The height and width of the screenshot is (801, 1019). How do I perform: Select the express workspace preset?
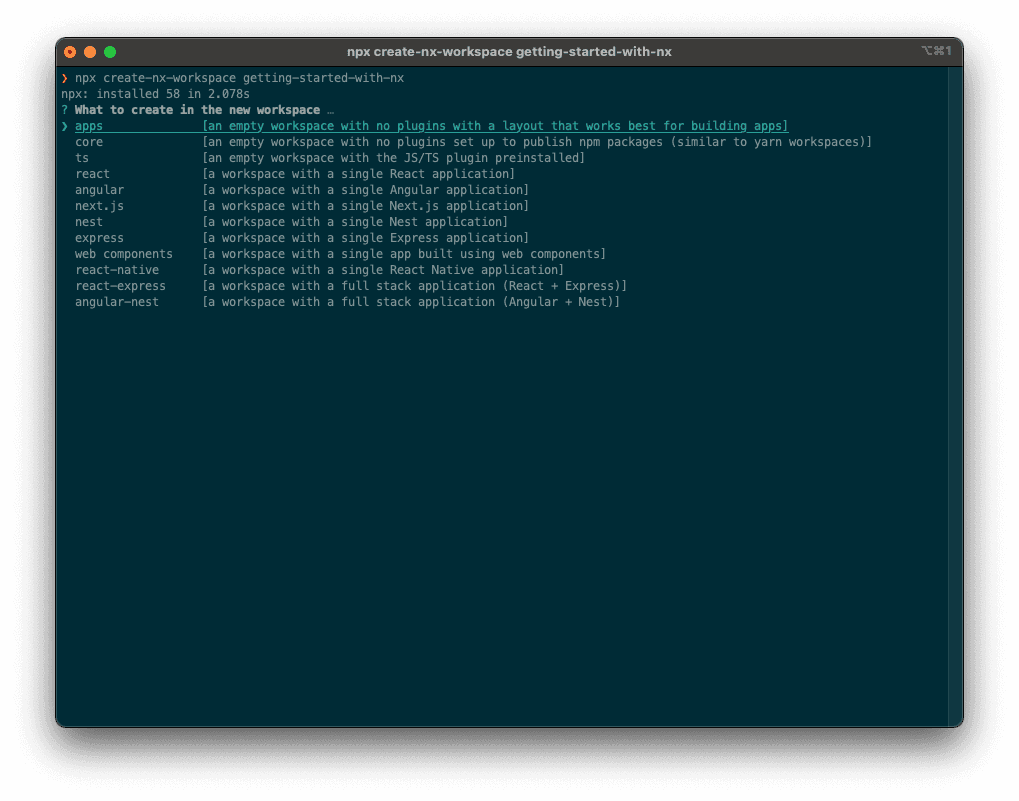99,238
